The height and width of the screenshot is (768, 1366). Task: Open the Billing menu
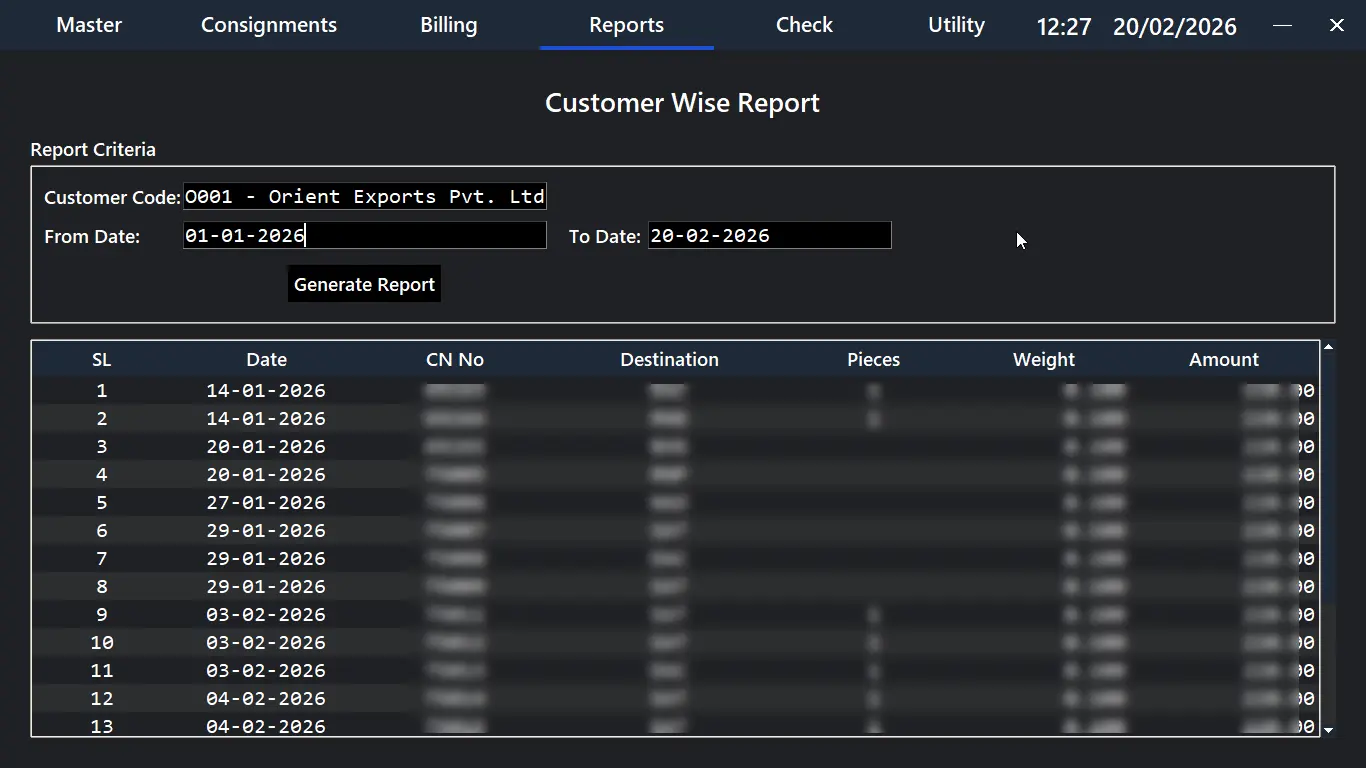click(448, 25)
